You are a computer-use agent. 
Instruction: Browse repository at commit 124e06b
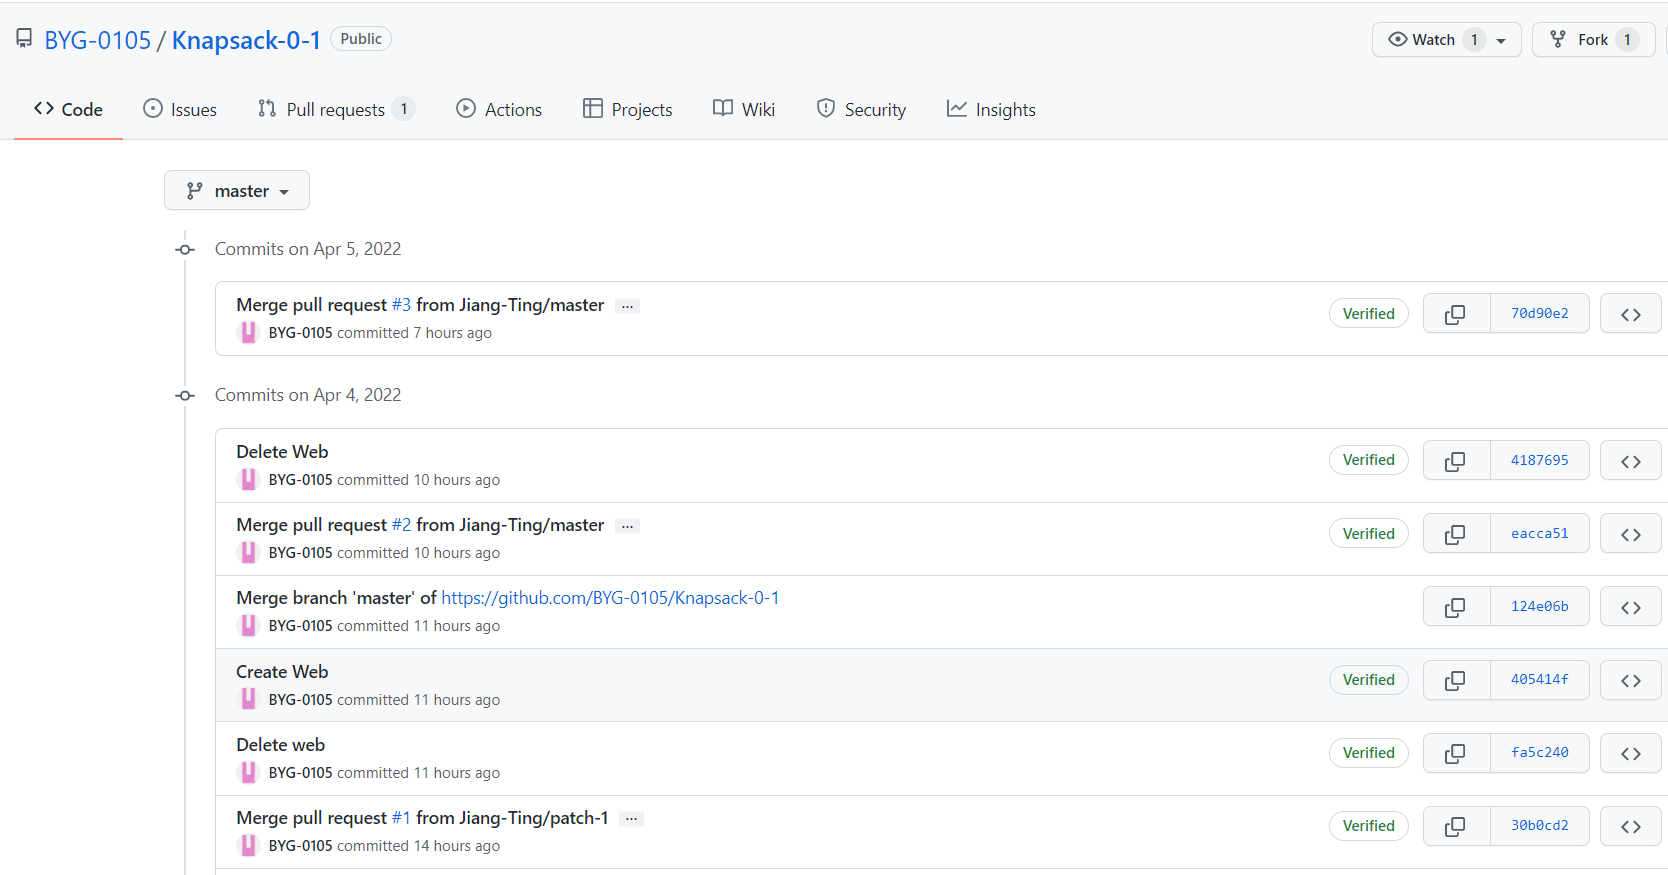tap(1631, 607)
